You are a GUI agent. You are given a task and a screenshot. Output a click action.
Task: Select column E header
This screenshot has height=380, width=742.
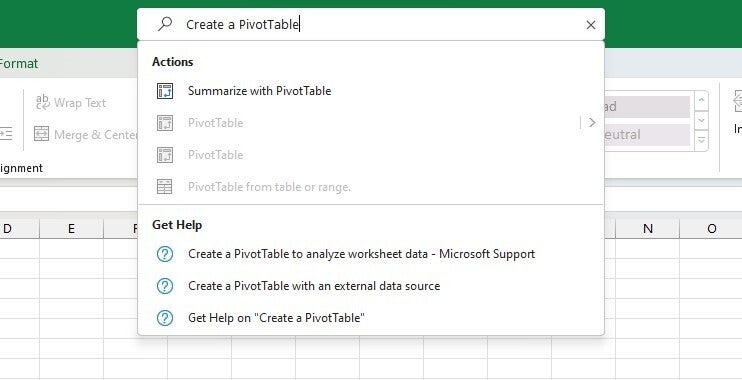71,229
